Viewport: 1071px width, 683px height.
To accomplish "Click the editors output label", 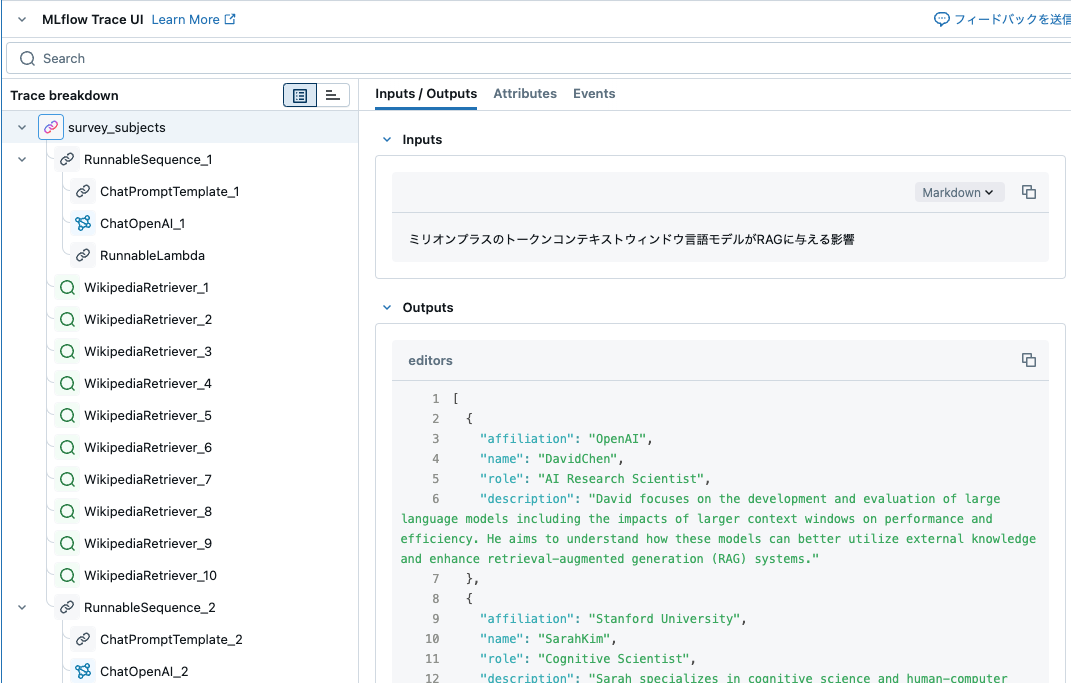I will tap(430, 361).
